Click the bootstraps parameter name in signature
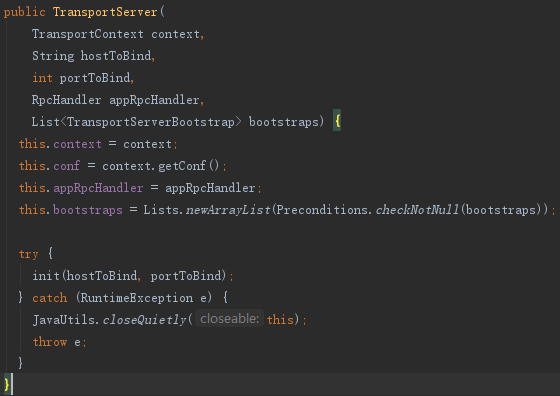Screen dimensions: 560x396 coord(284,122)
